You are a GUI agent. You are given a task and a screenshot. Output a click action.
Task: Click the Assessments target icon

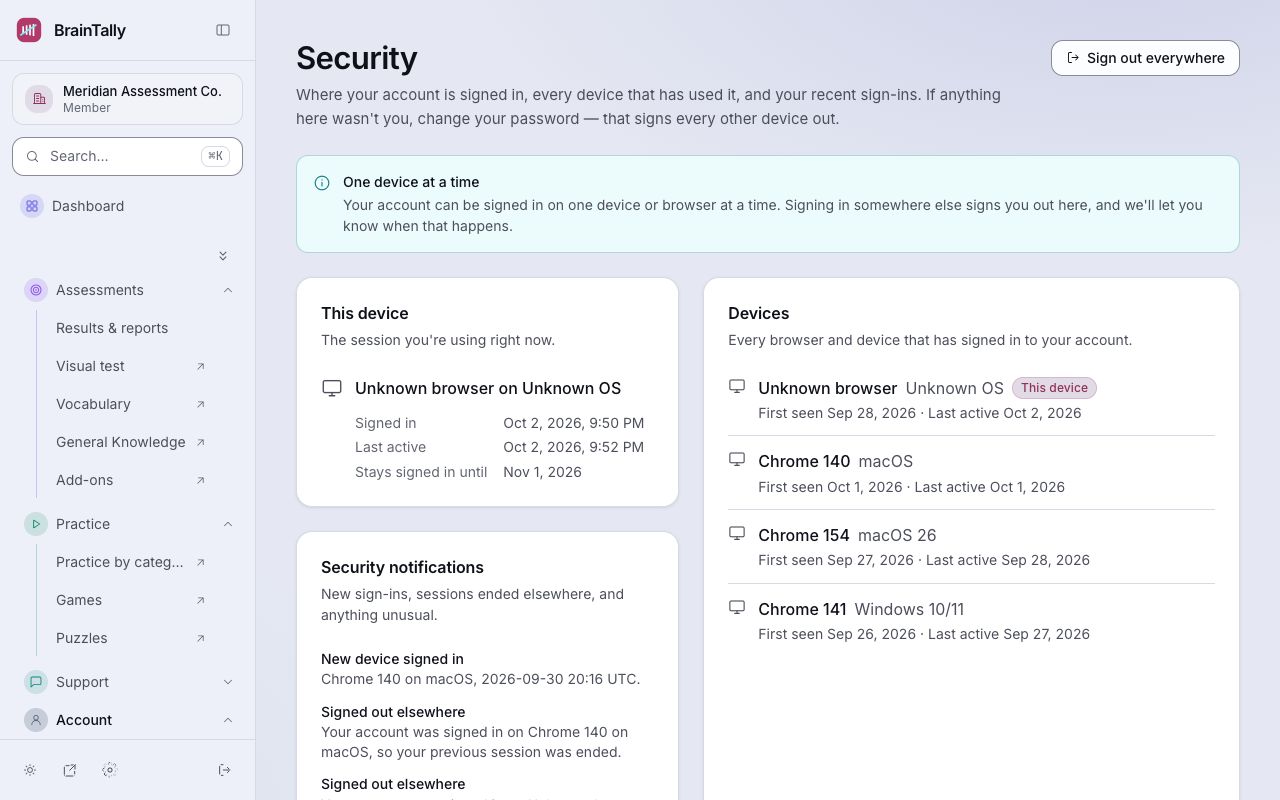(36, 290)
